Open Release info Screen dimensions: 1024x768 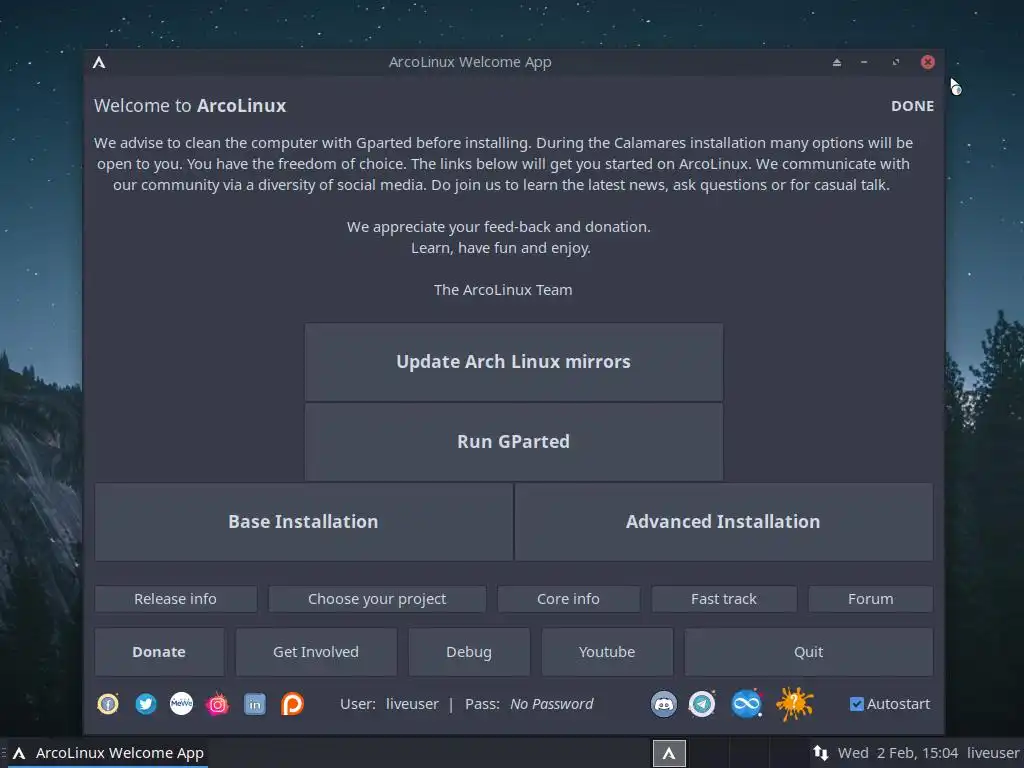175,599
